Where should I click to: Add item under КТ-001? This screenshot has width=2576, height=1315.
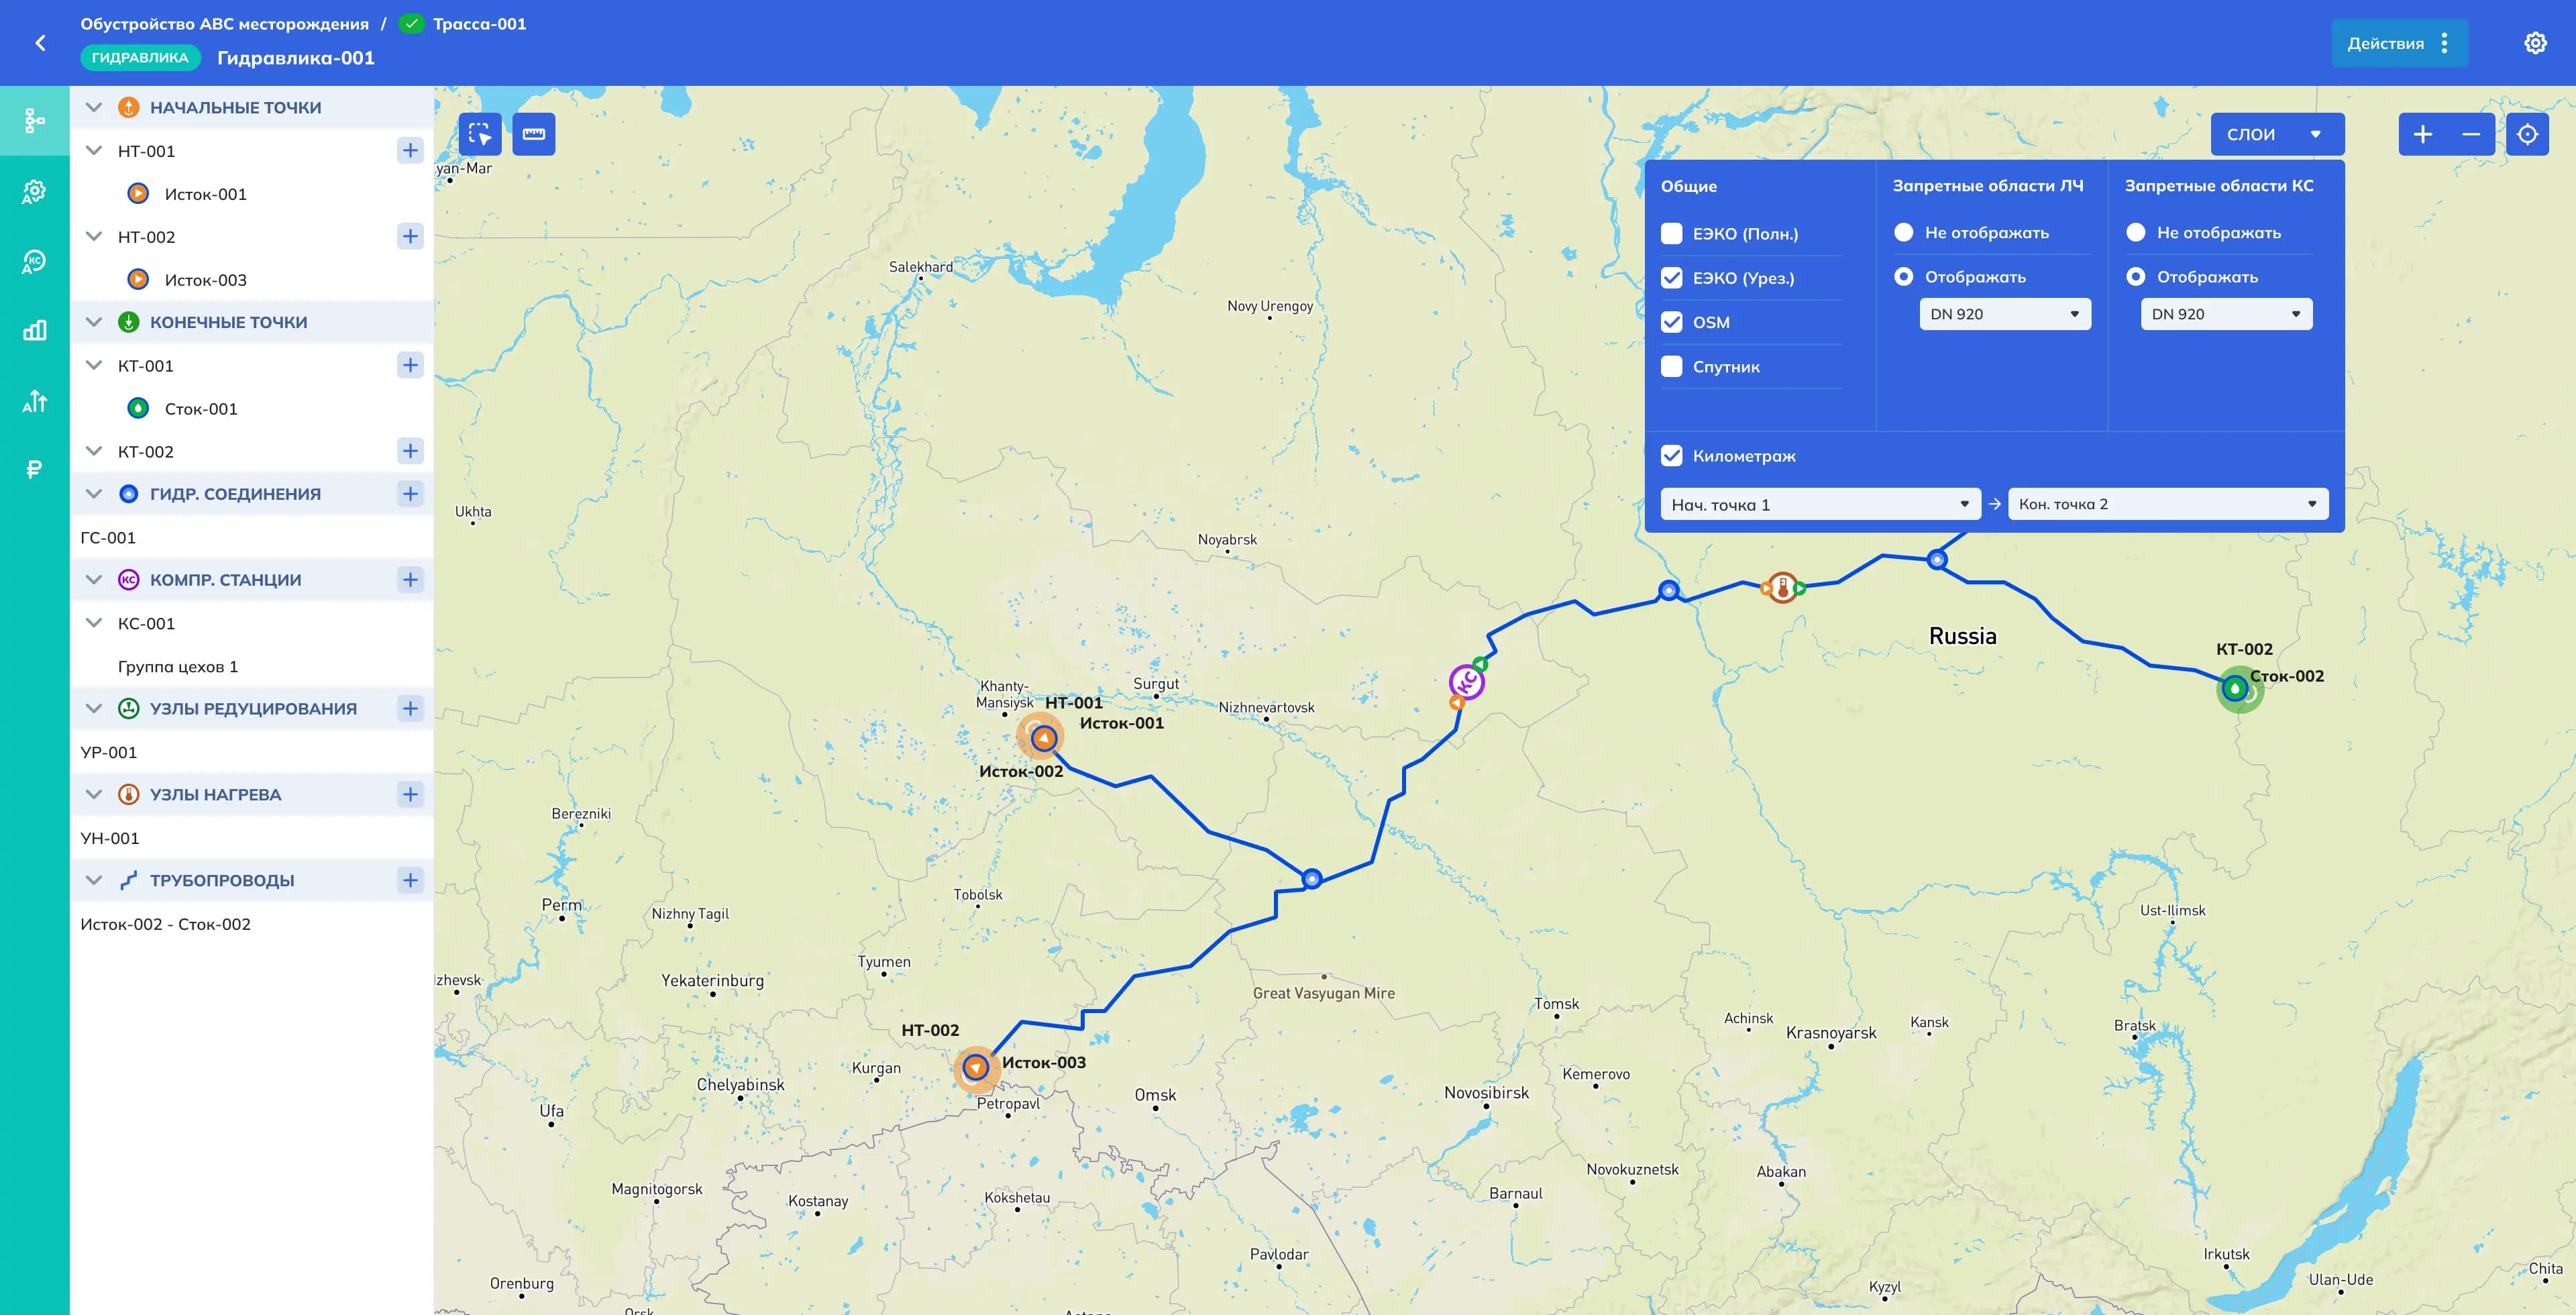coord(410,366)
